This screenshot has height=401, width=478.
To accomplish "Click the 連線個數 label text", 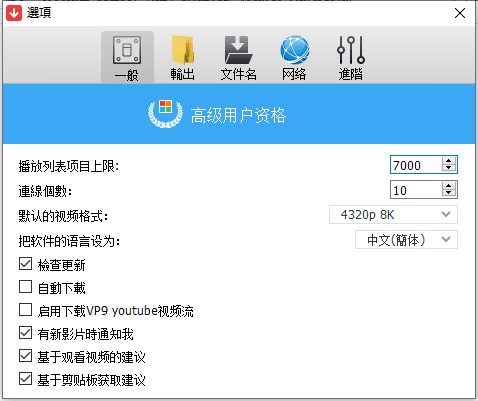I will coord(45,191).
